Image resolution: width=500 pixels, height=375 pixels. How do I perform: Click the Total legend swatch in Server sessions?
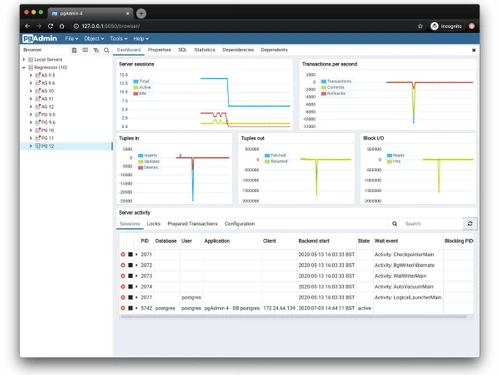(136, 81)
